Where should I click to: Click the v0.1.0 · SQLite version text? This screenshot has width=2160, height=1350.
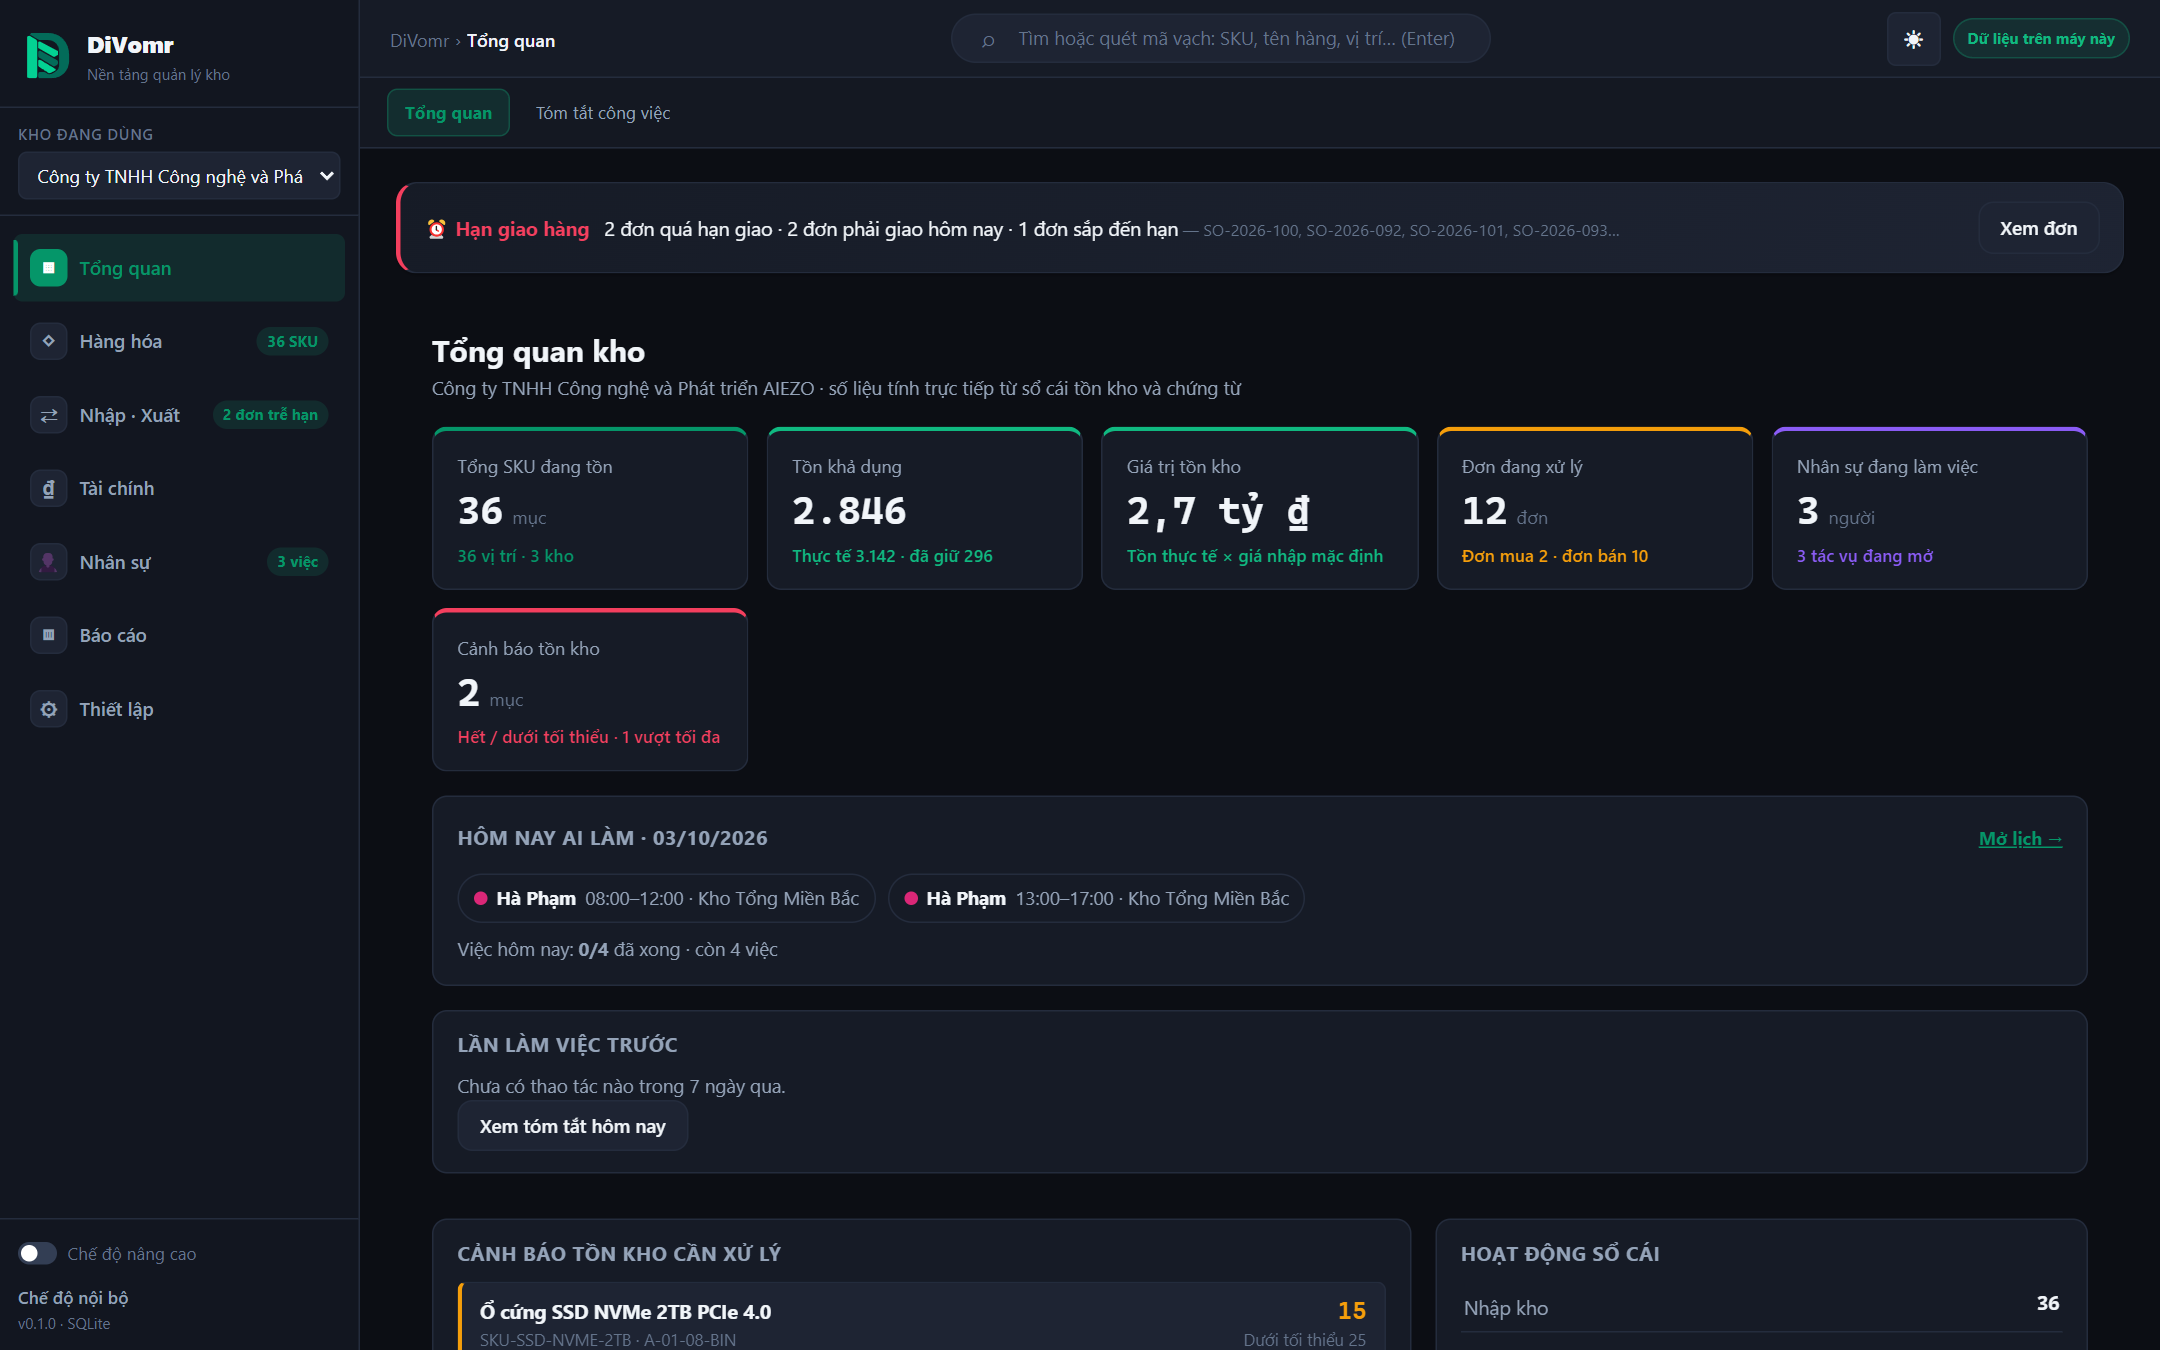[x=64, y=1323]
